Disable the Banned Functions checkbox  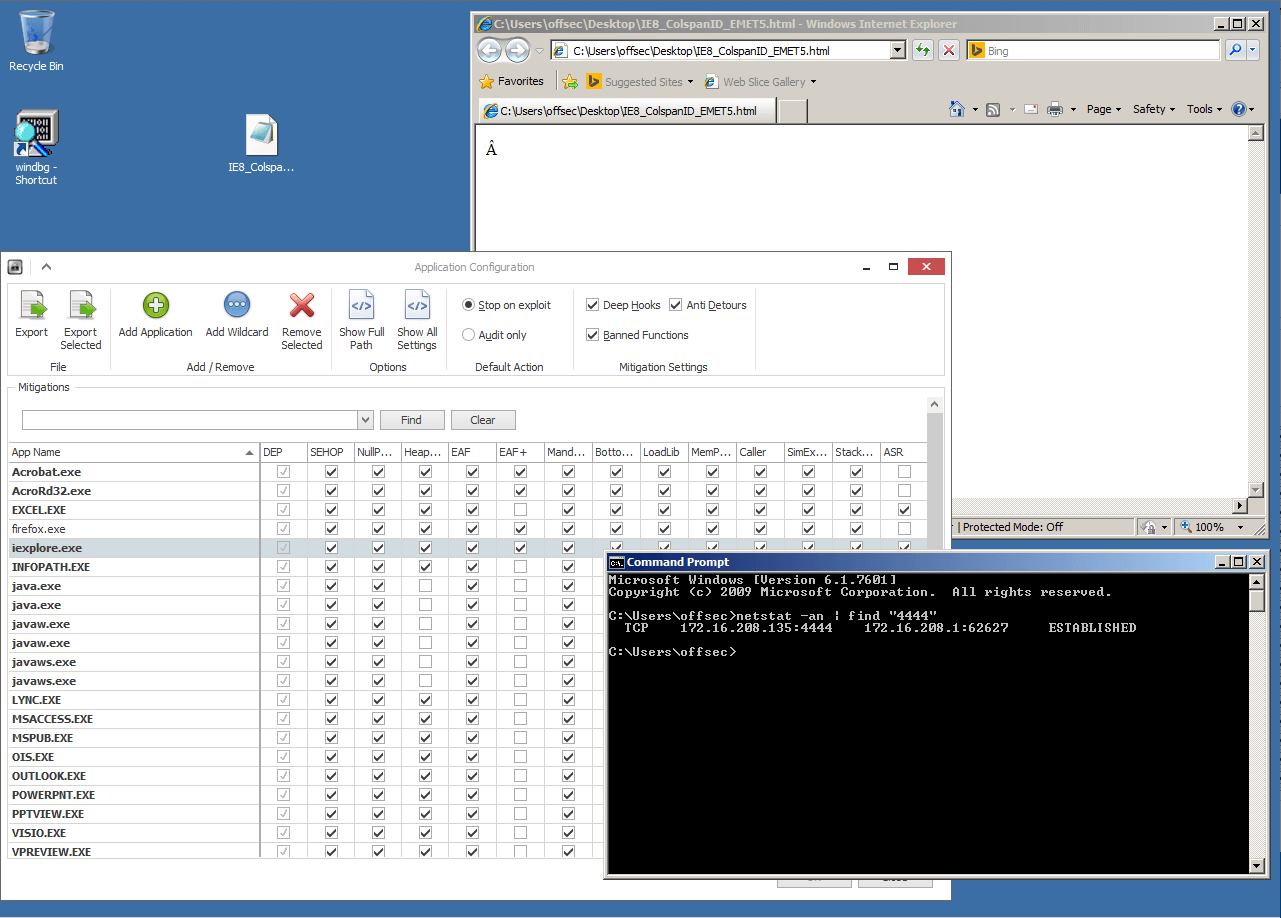click(593, 335)
